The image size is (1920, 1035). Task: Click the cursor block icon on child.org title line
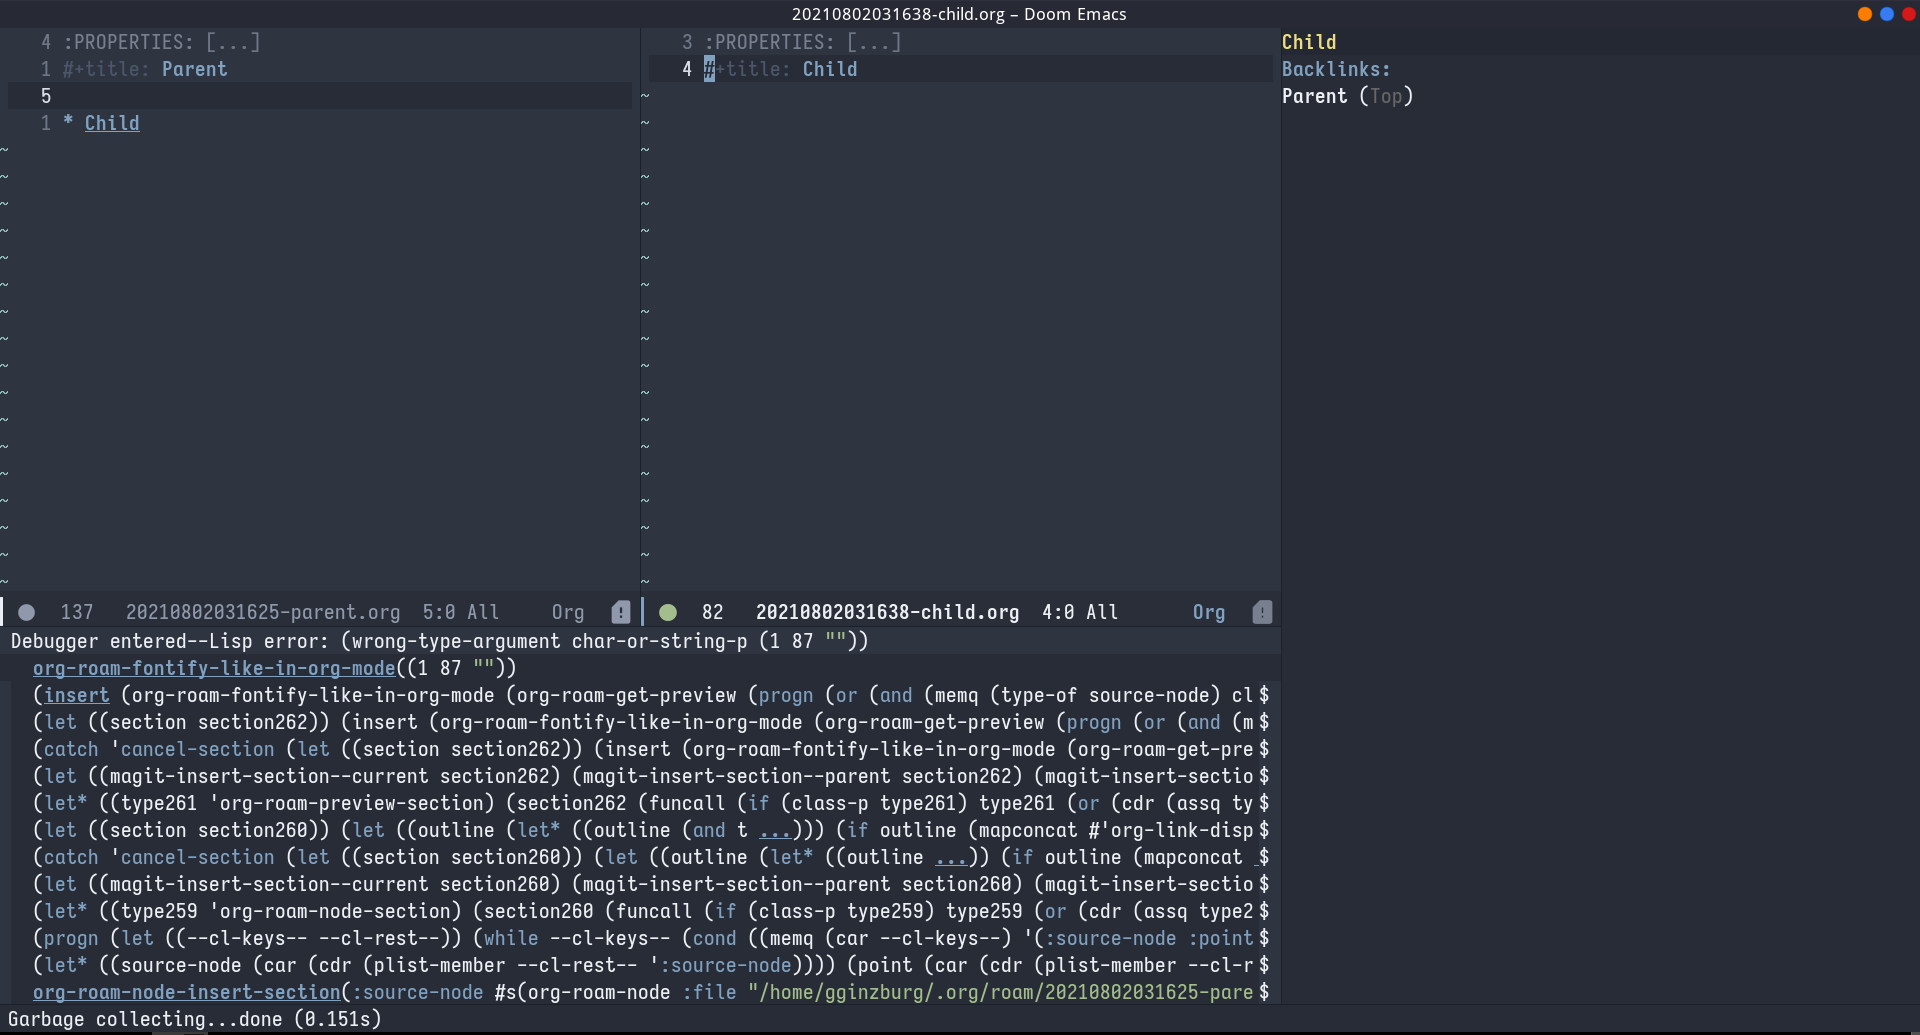(710, 68)
